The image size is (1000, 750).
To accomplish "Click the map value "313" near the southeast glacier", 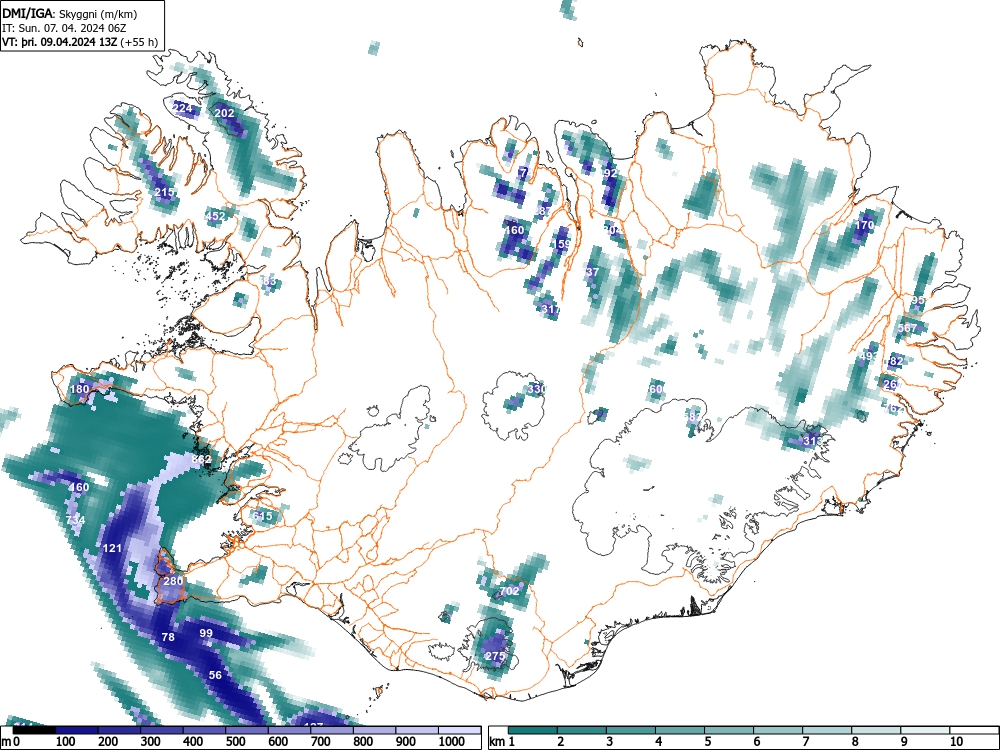I will [x=812, y=440].
